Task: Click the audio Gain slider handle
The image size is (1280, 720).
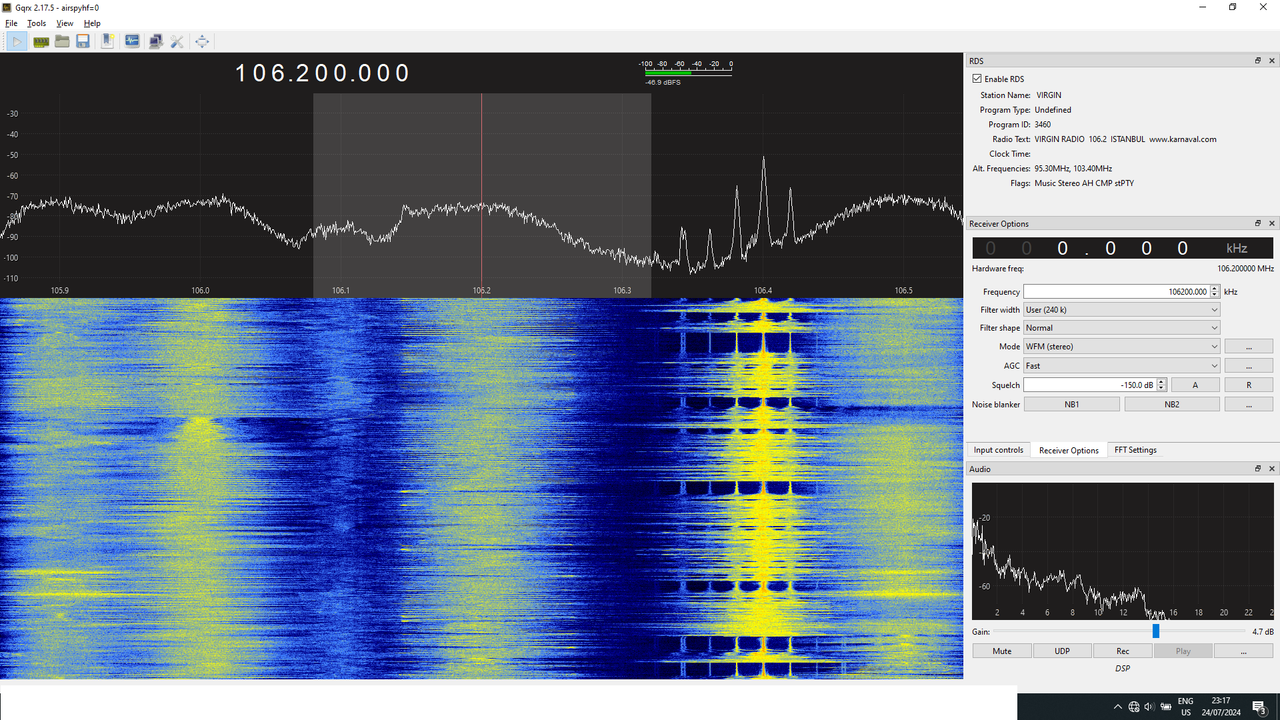Action: coord(1156,631)
